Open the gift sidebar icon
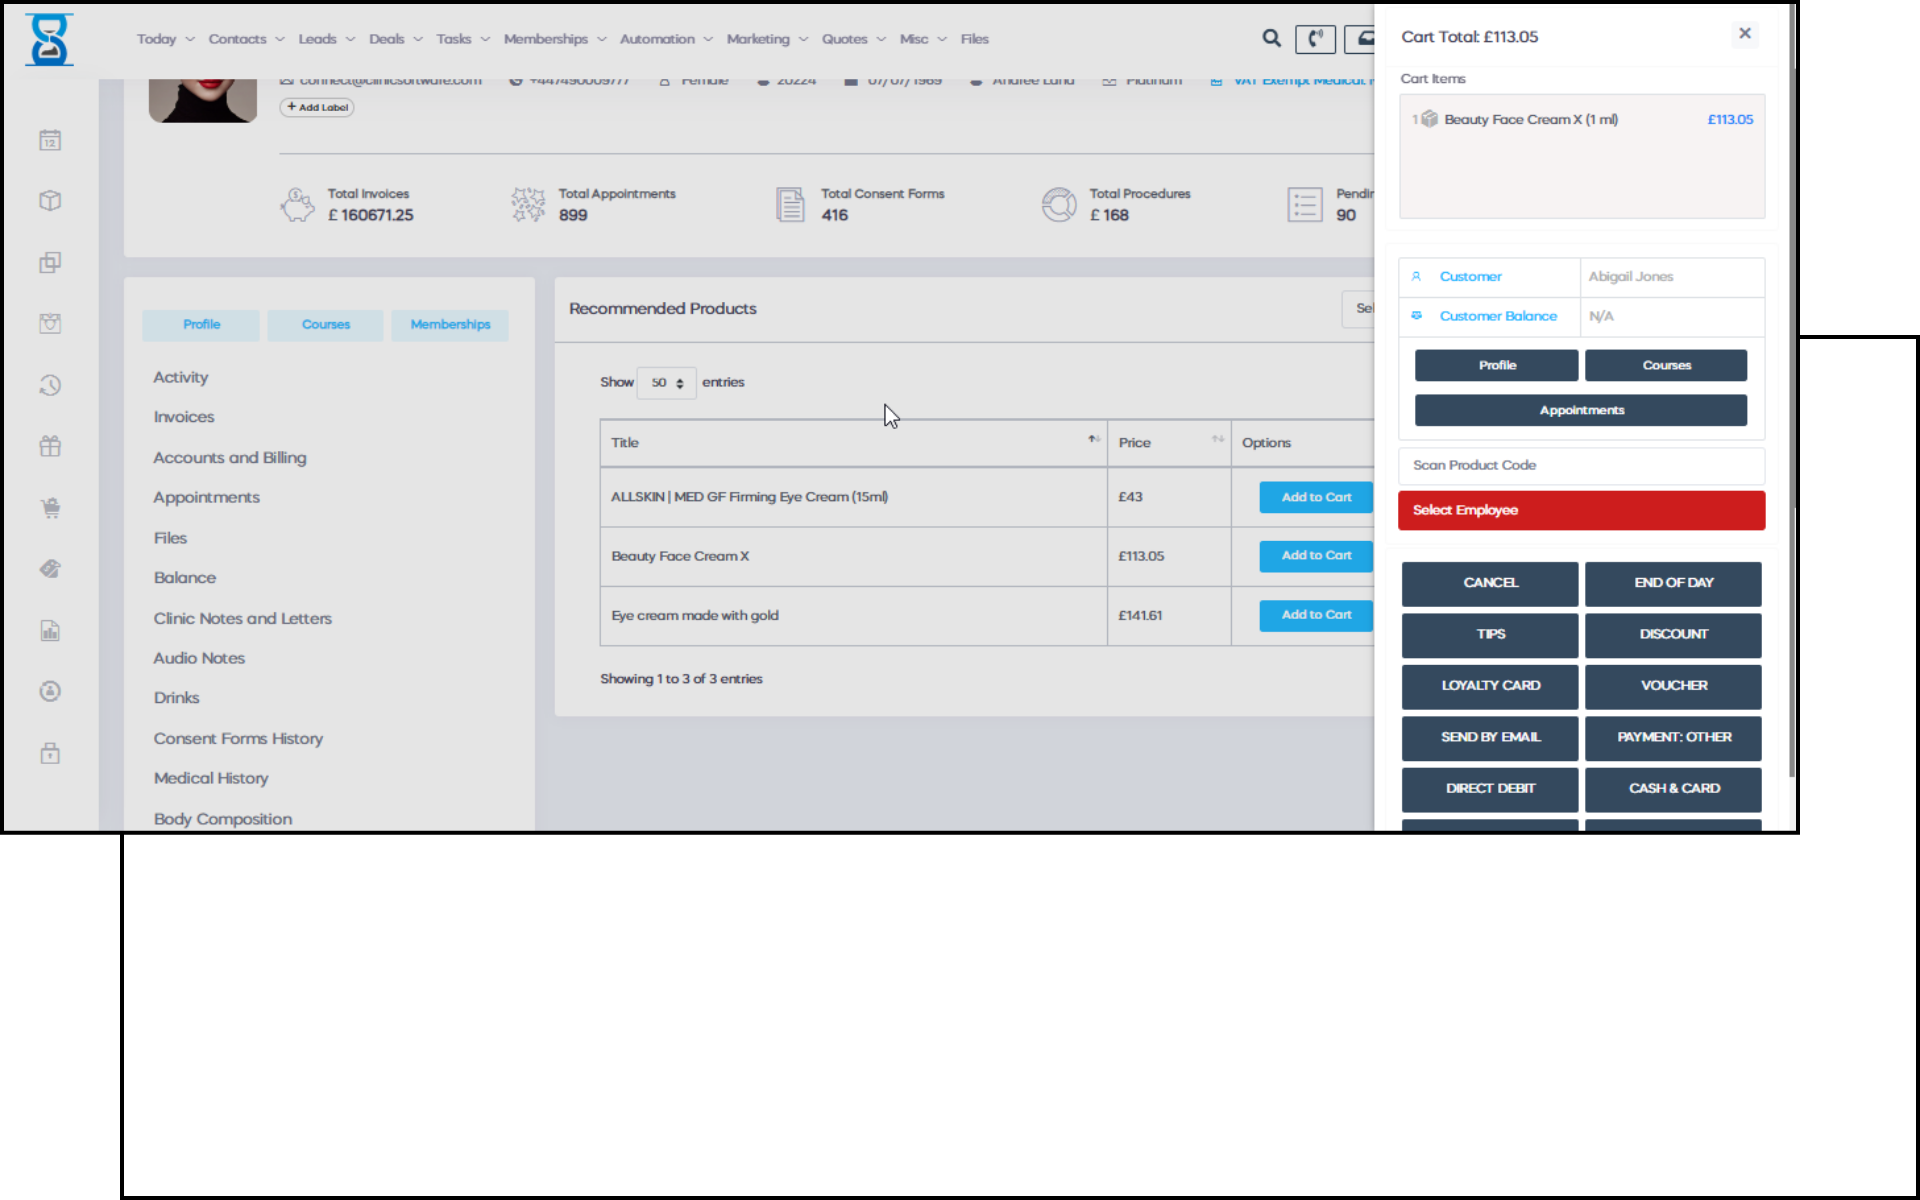Image resolution: width=1920 pixels, height=1200 pixels. click(50, 446)
